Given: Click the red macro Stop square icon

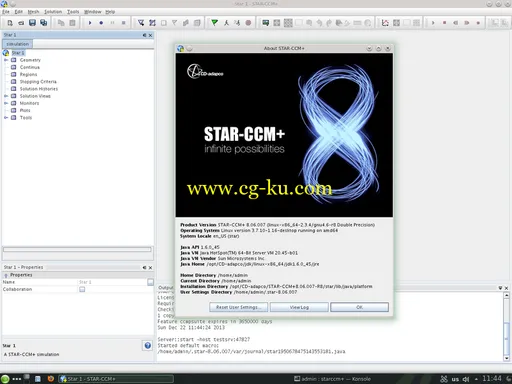Looking at the screenshot, I should (x=444, y=23).
